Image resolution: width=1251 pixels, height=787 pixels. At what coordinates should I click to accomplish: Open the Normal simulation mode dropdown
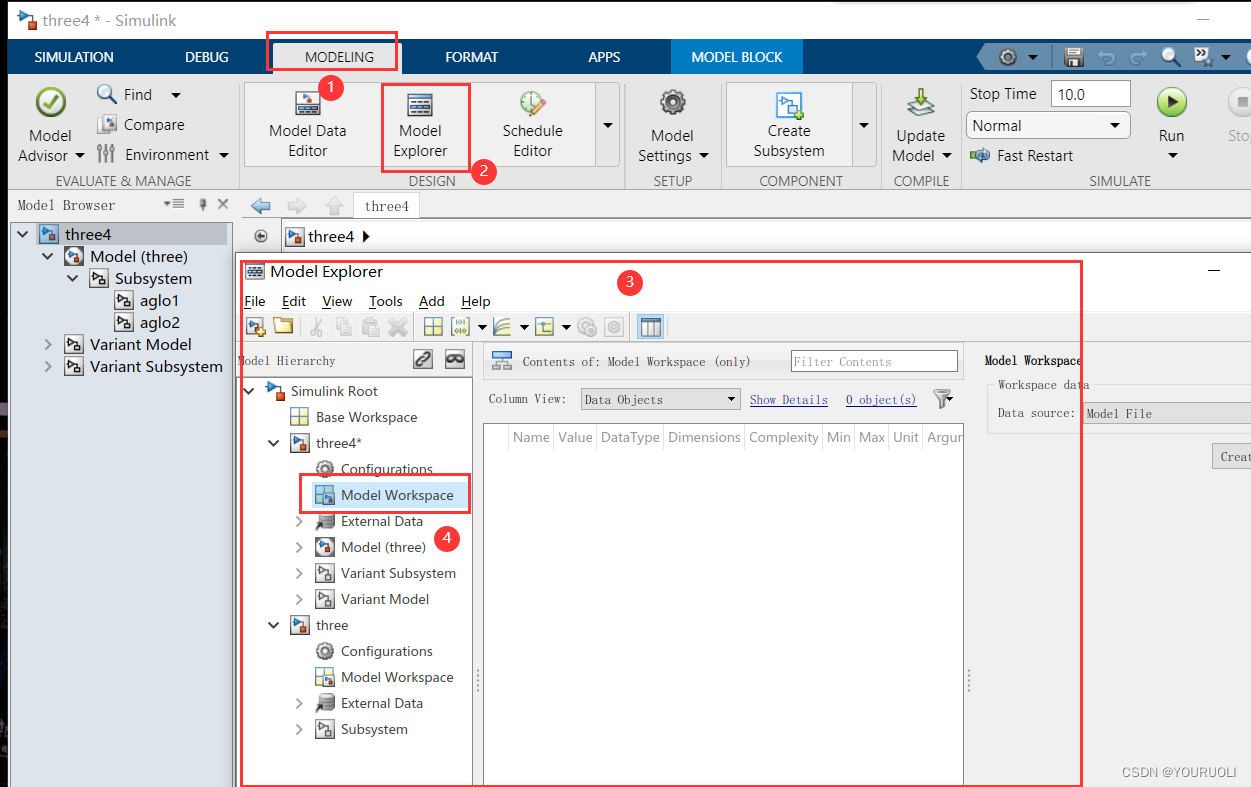point(1048,126)
